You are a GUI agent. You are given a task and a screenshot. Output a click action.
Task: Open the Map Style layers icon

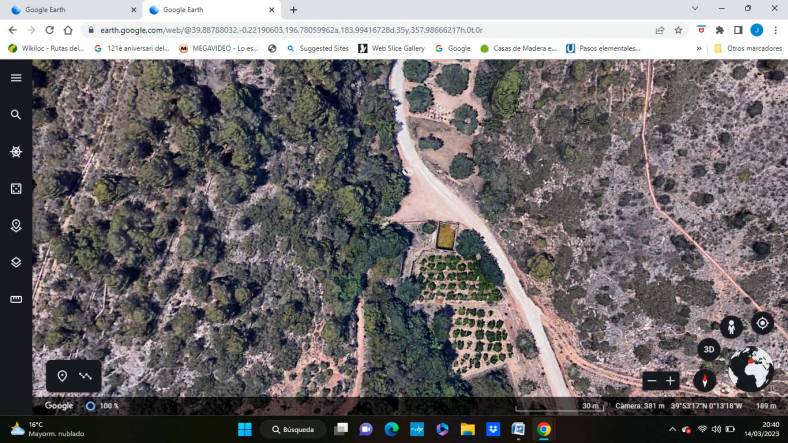point(16,262)
